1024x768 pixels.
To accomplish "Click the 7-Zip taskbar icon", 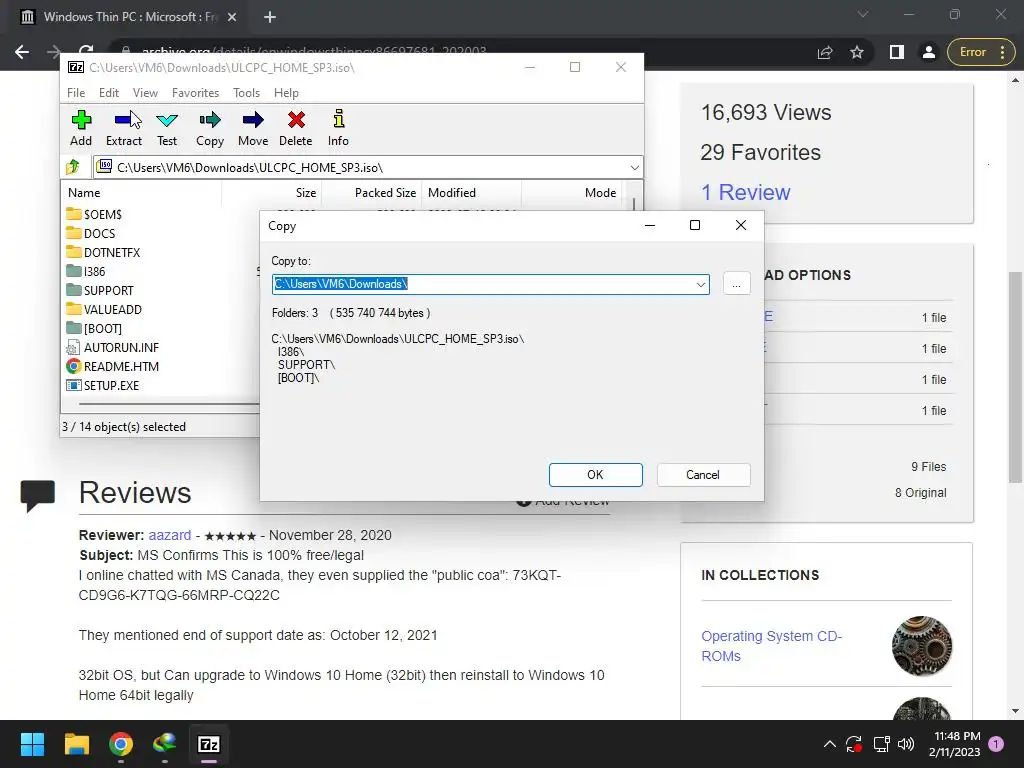I will (209, 744).
